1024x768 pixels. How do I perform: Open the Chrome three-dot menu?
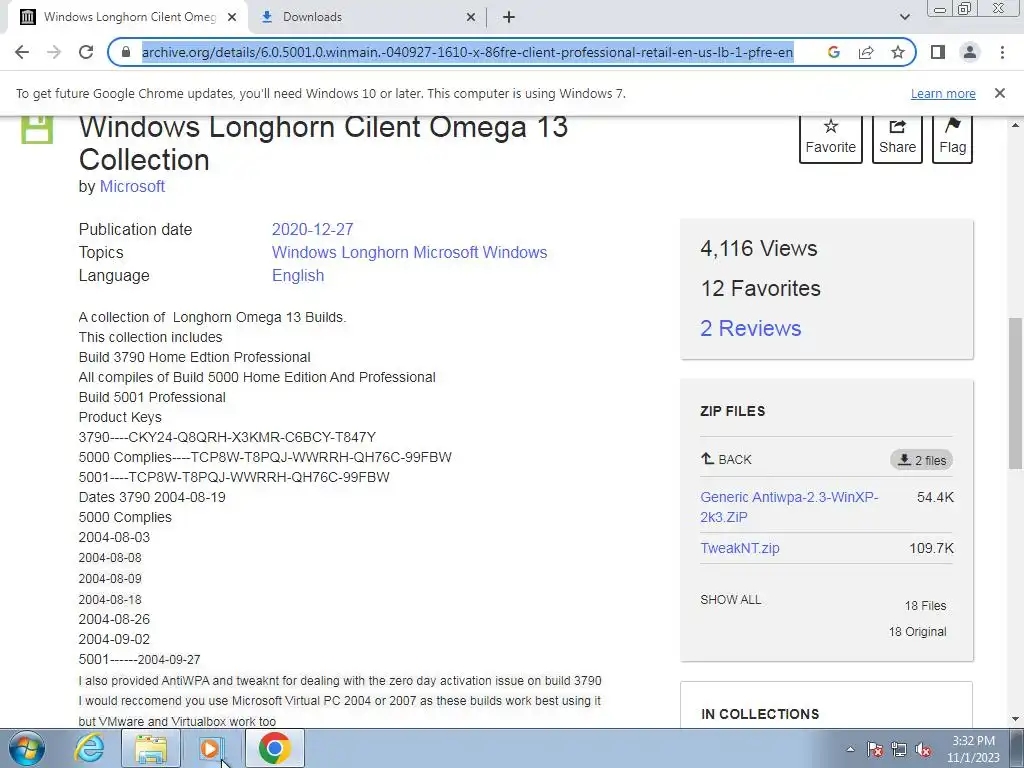1002,52
